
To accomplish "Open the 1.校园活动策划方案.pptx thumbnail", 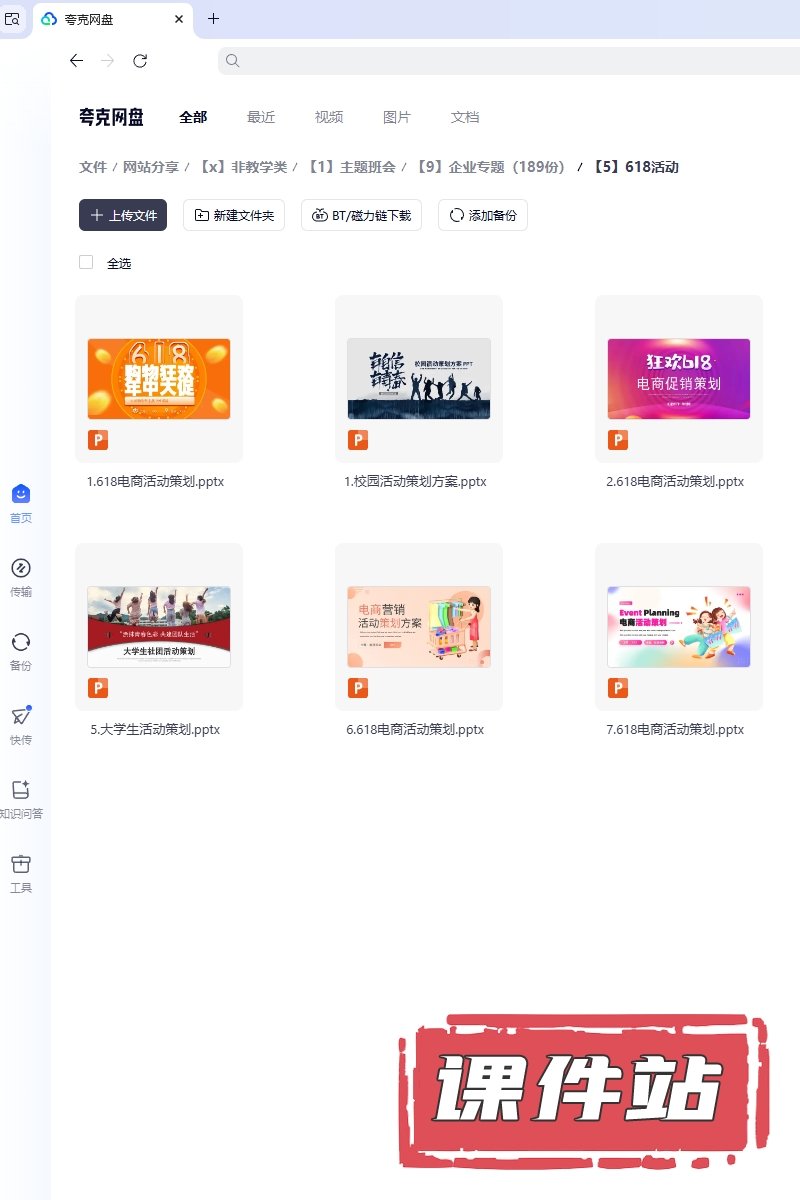I will [x=418, y=379].
